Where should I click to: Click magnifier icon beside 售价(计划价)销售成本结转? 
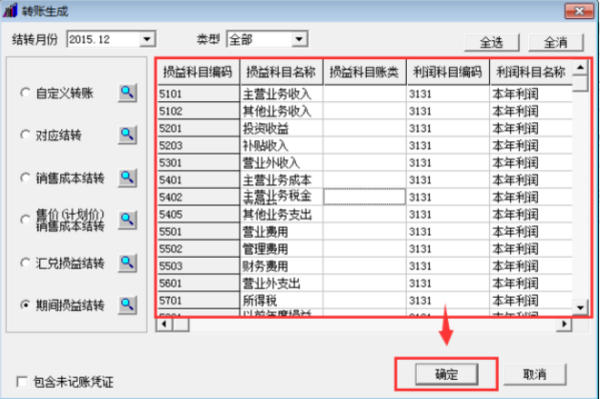coord(127,220)
